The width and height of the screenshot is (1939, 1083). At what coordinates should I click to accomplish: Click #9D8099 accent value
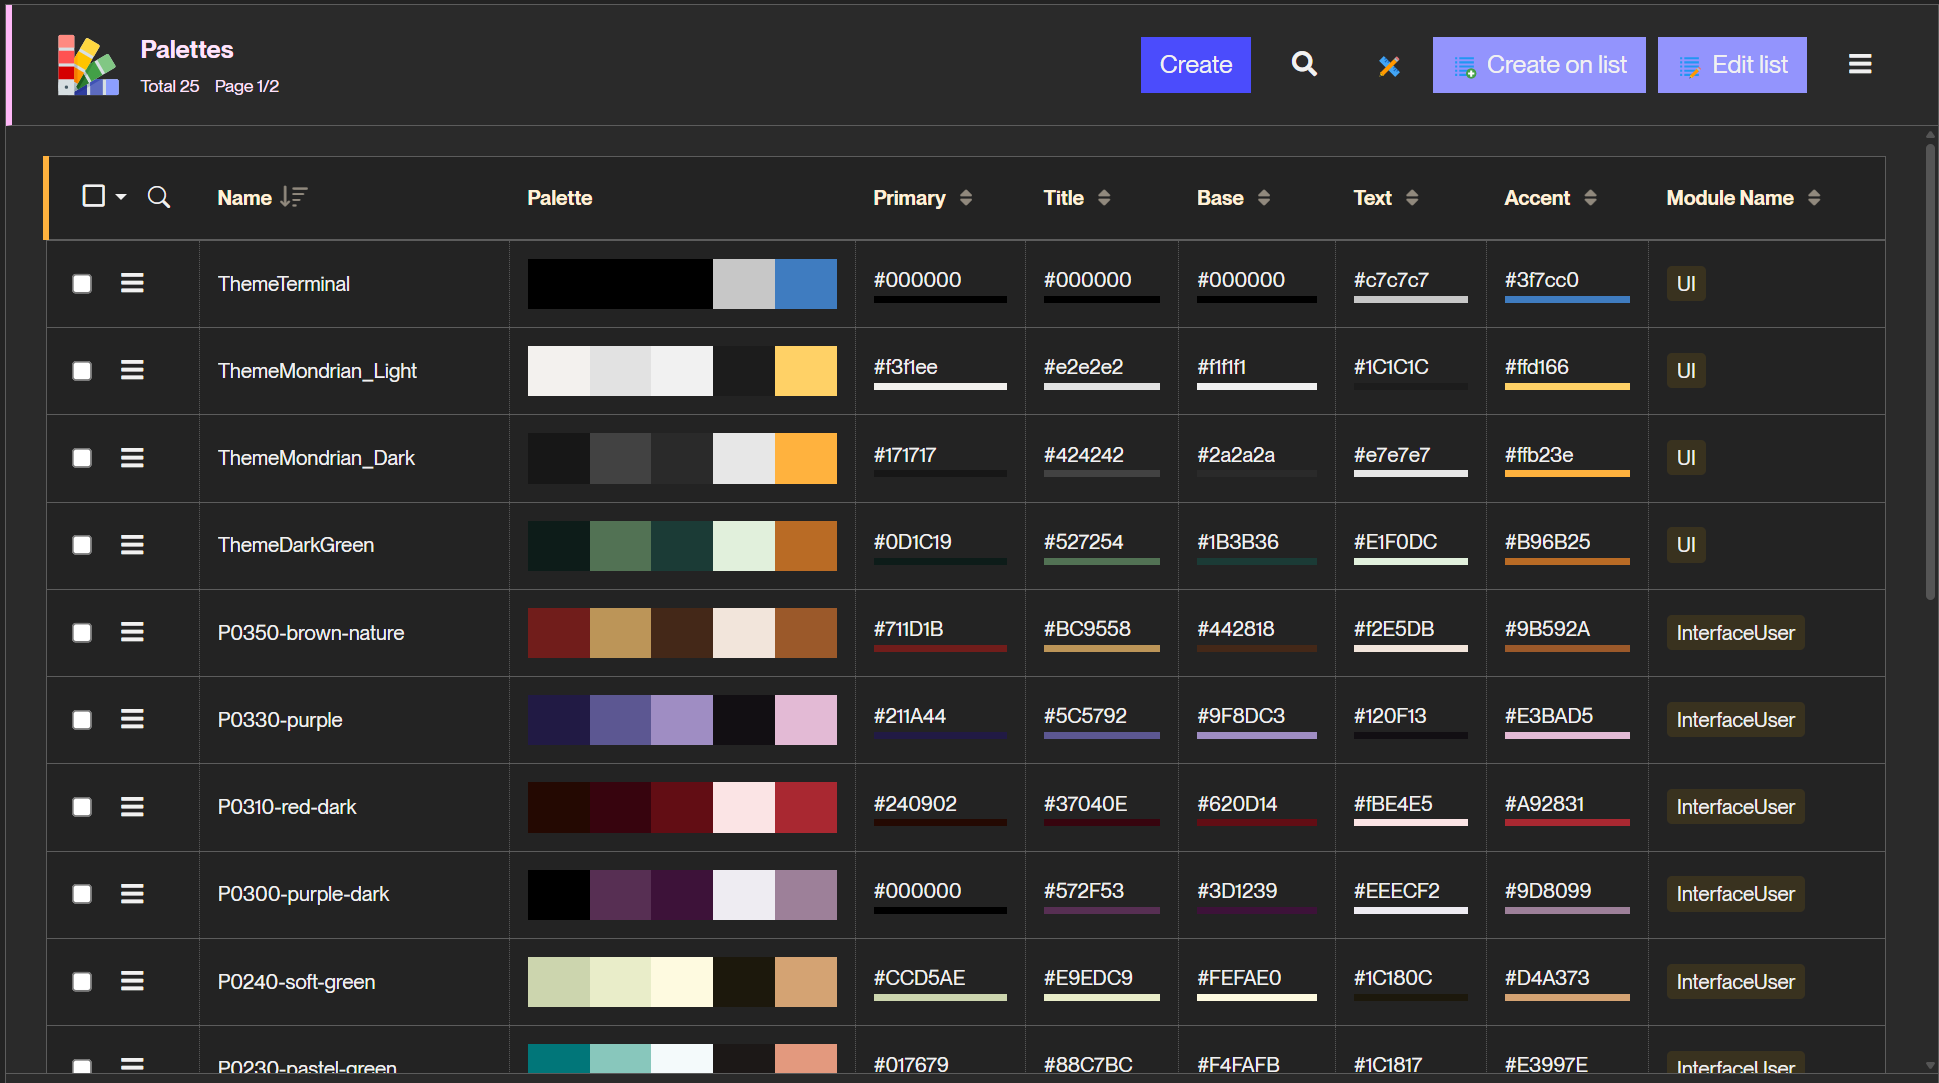pos(1547,891)
